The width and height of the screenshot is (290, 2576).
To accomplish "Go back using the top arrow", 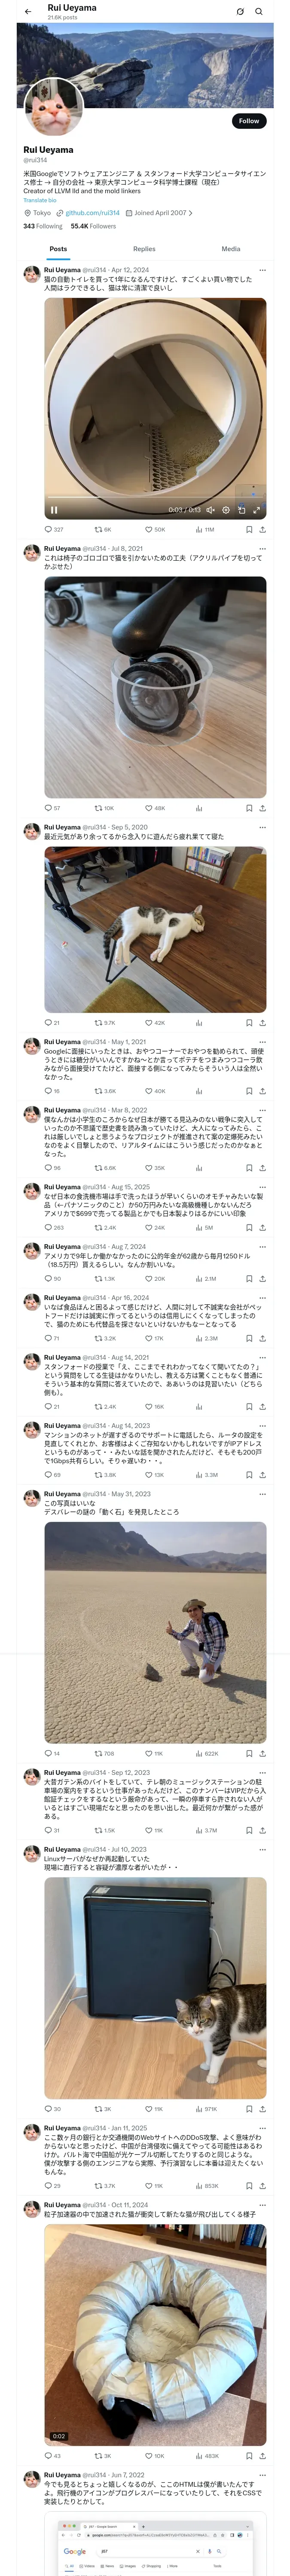I will coord(28,12).
